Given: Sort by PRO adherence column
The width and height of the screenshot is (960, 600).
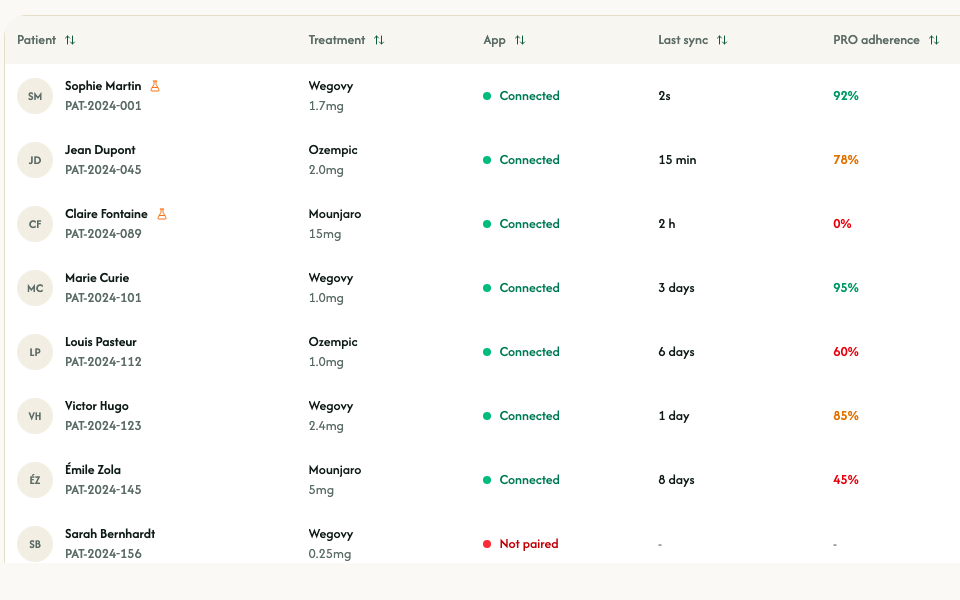Looking at the screenshot, I should point(934,40).
